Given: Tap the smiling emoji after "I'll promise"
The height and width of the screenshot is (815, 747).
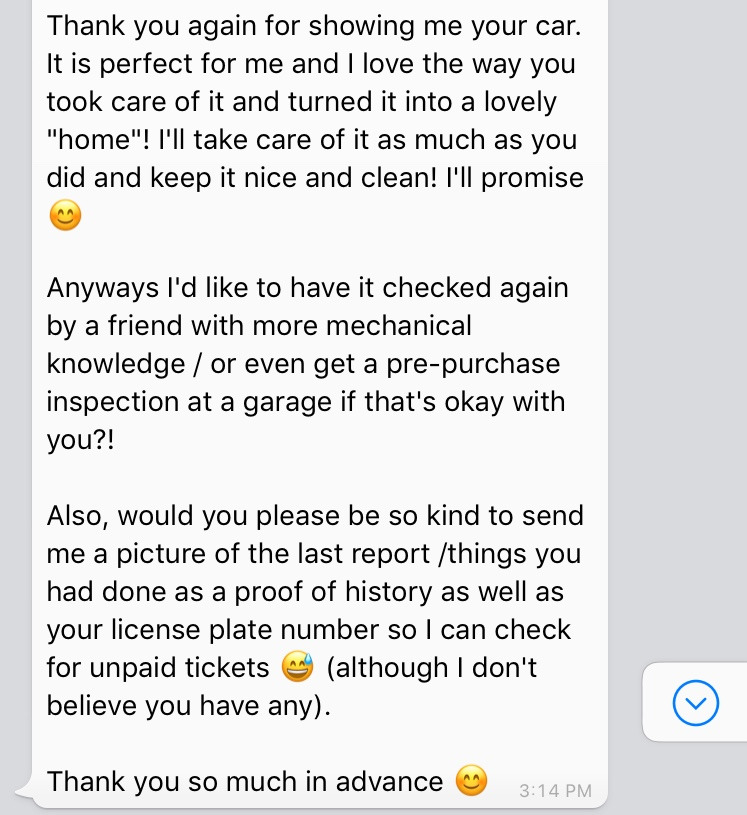Looking at the screenshot, I should click(65, 215).
